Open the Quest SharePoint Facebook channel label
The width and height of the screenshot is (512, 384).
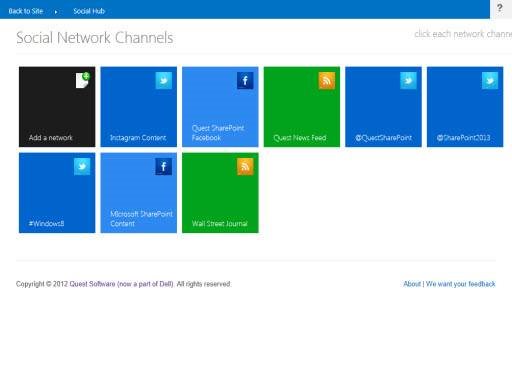point(218,133)
